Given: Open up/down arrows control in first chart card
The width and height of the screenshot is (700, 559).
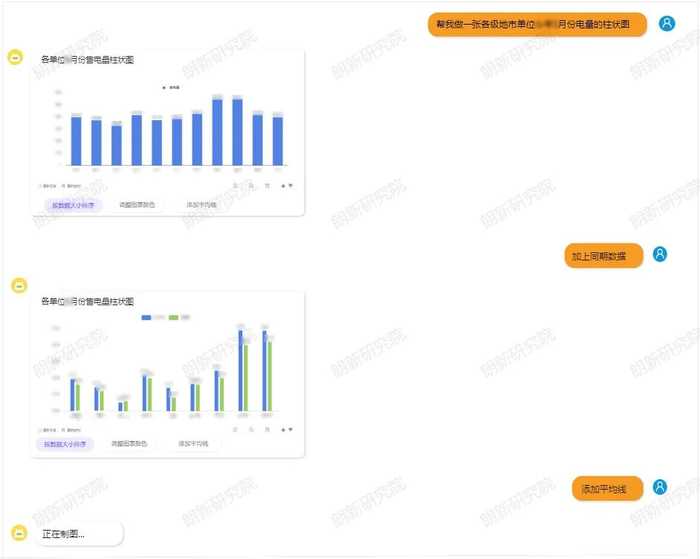Looking at the screenshot, I should tap(286, 185).
